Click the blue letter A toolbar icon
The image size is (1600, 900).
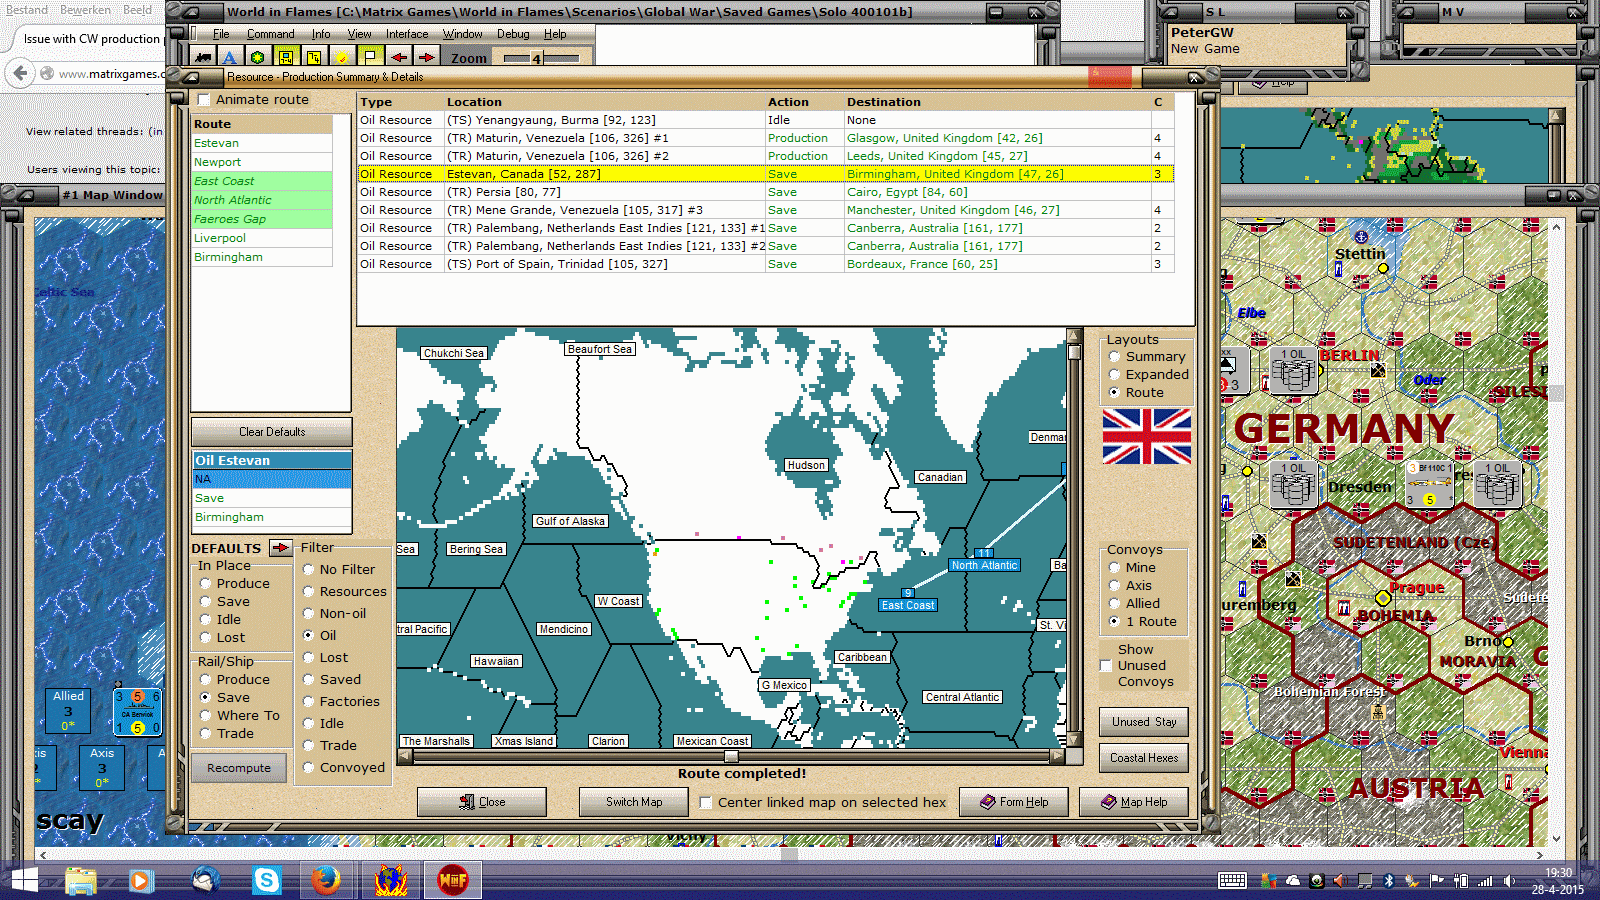tap(230, 57)
